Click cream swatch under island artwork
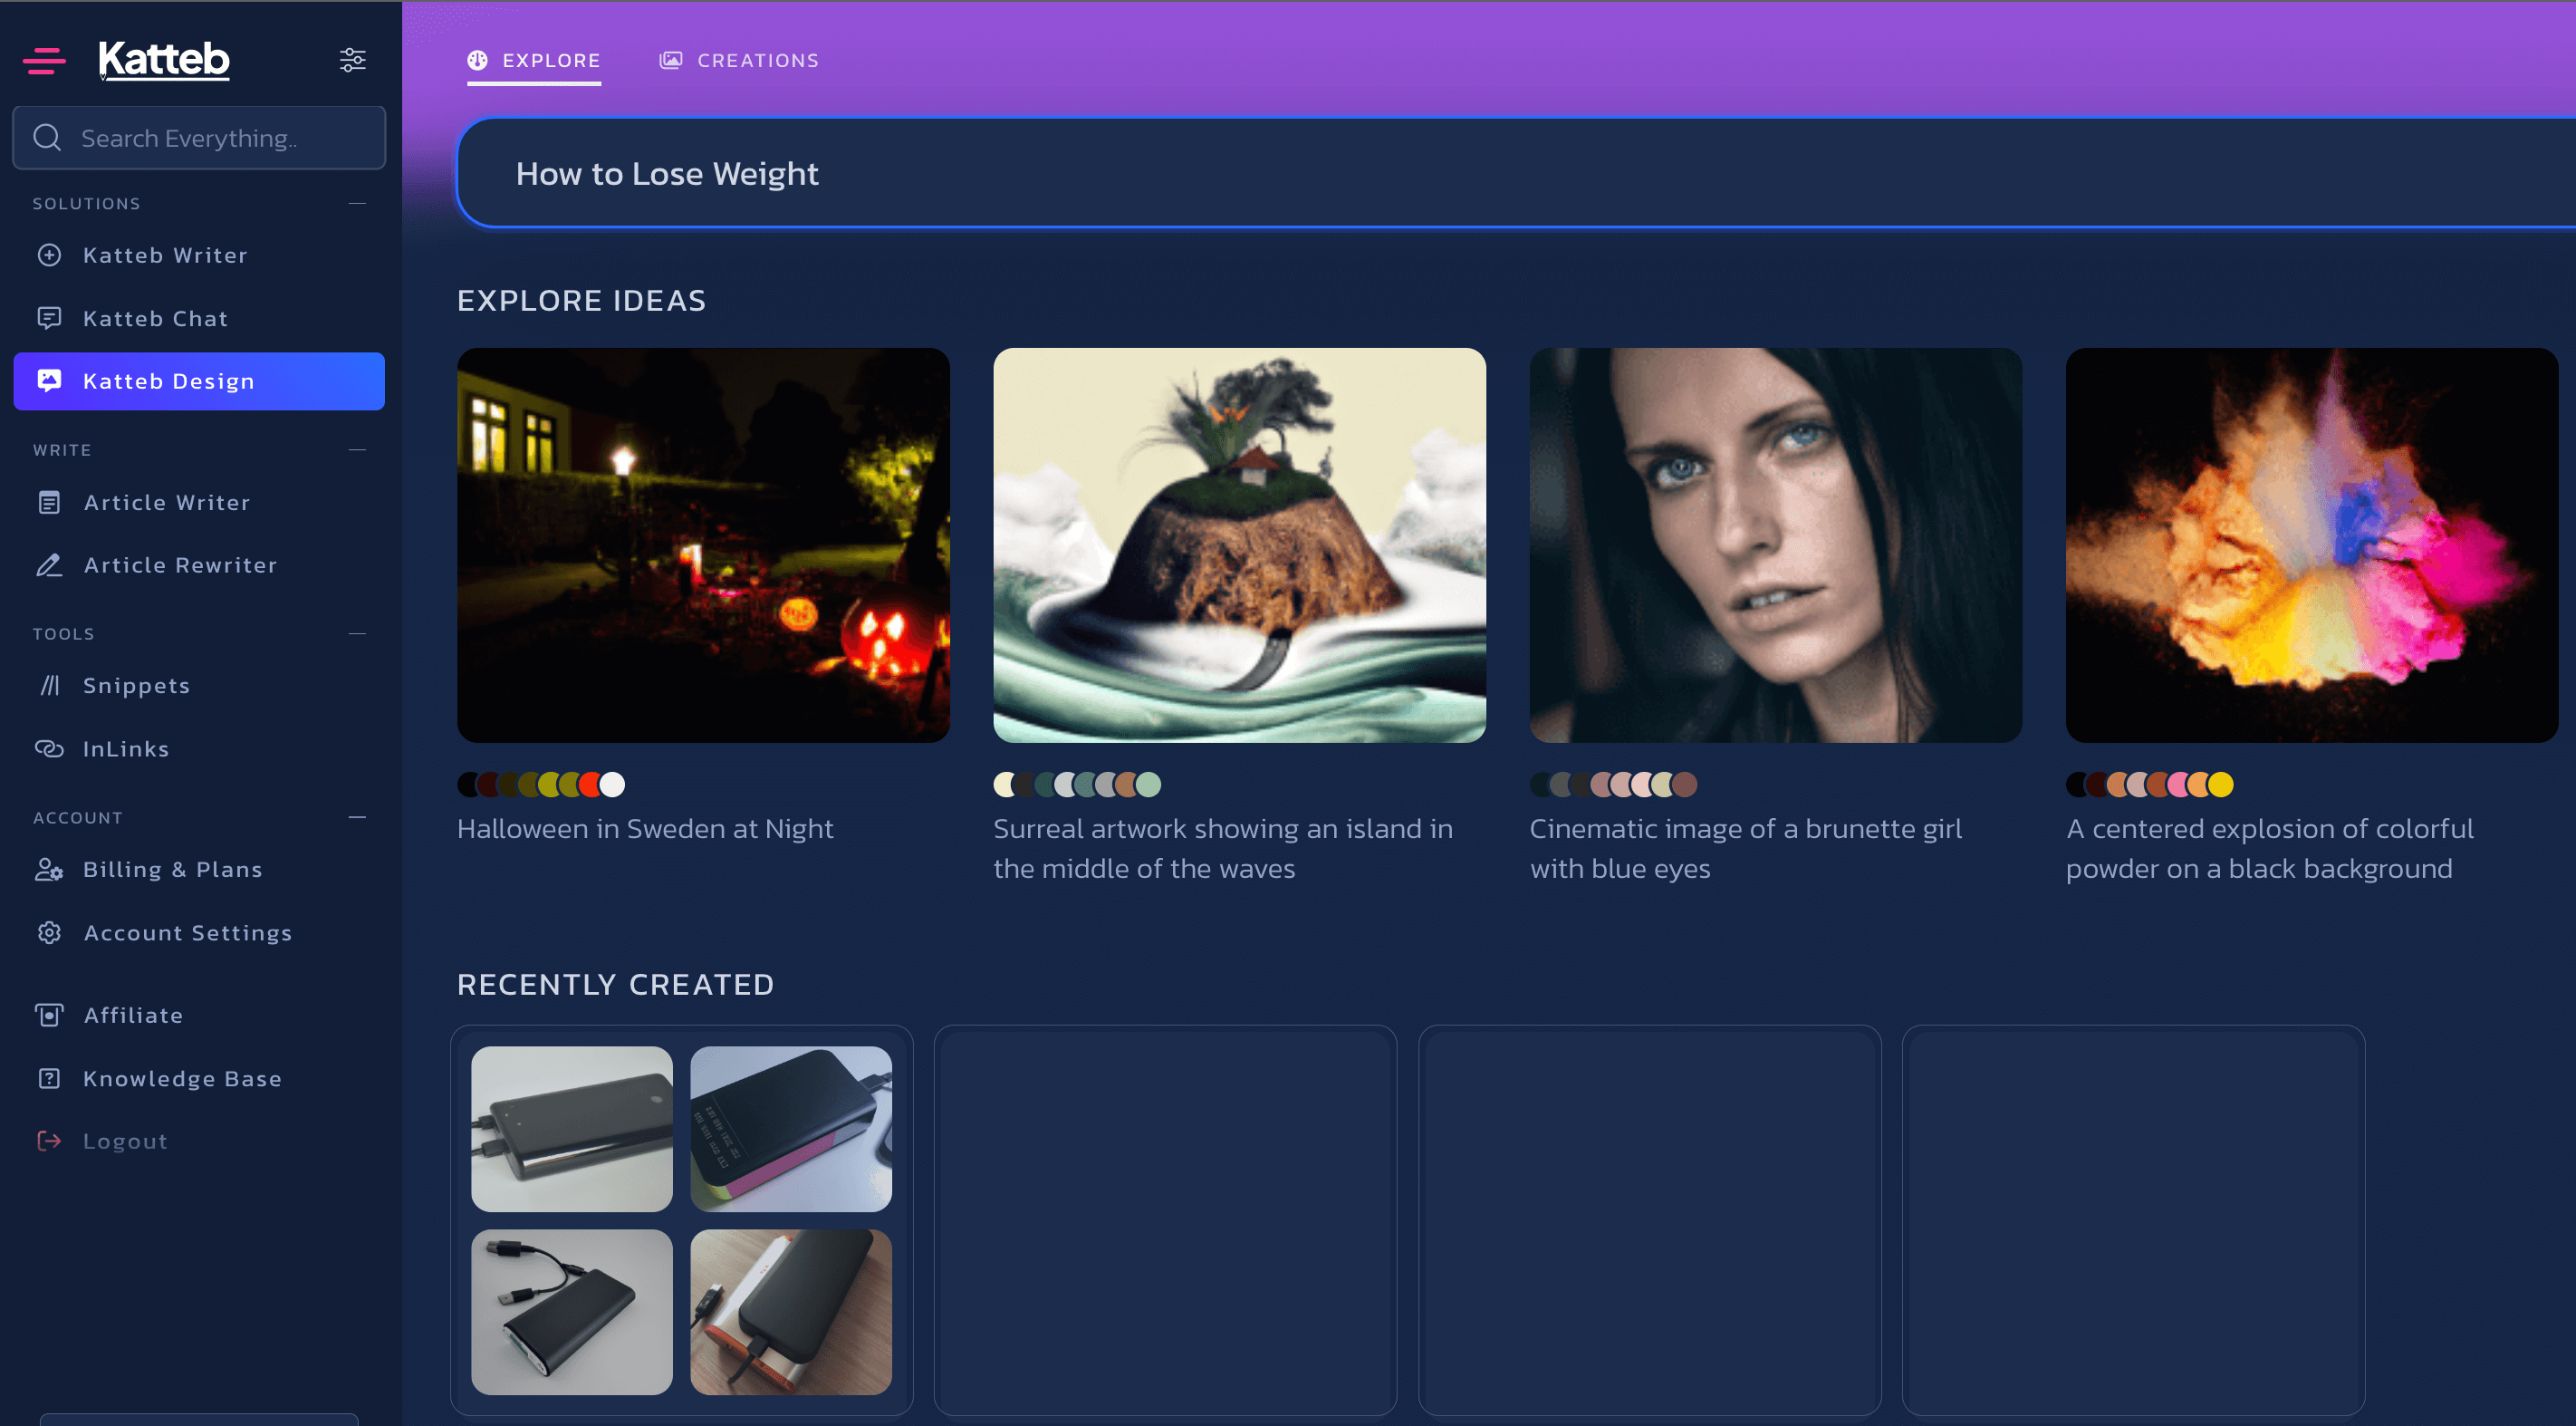Screen dimensions: 2576x1426 [x=1005, y=784]
